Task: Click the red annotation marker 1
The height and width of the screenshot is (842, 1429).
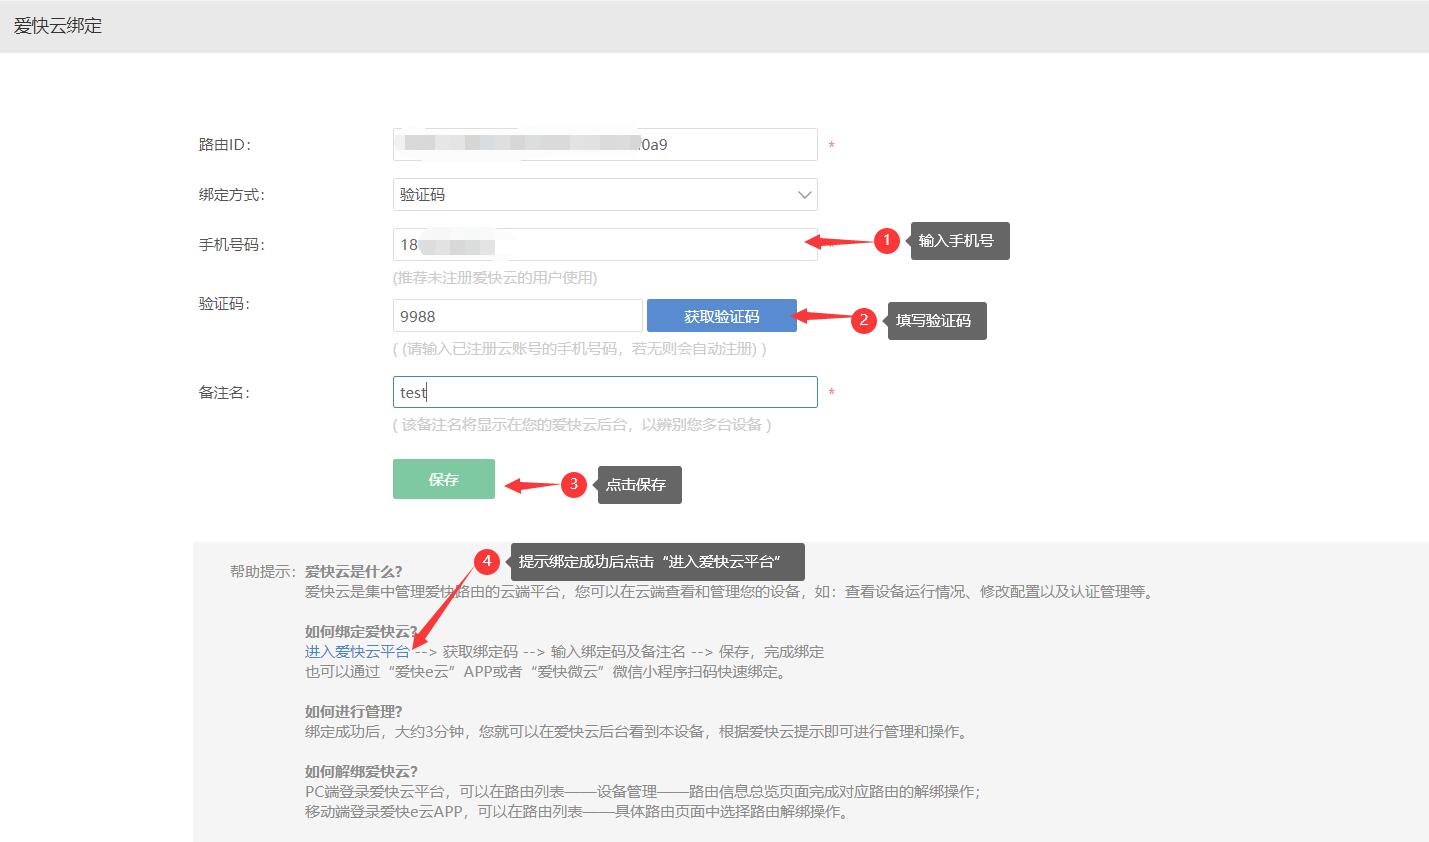Action: 885,240
